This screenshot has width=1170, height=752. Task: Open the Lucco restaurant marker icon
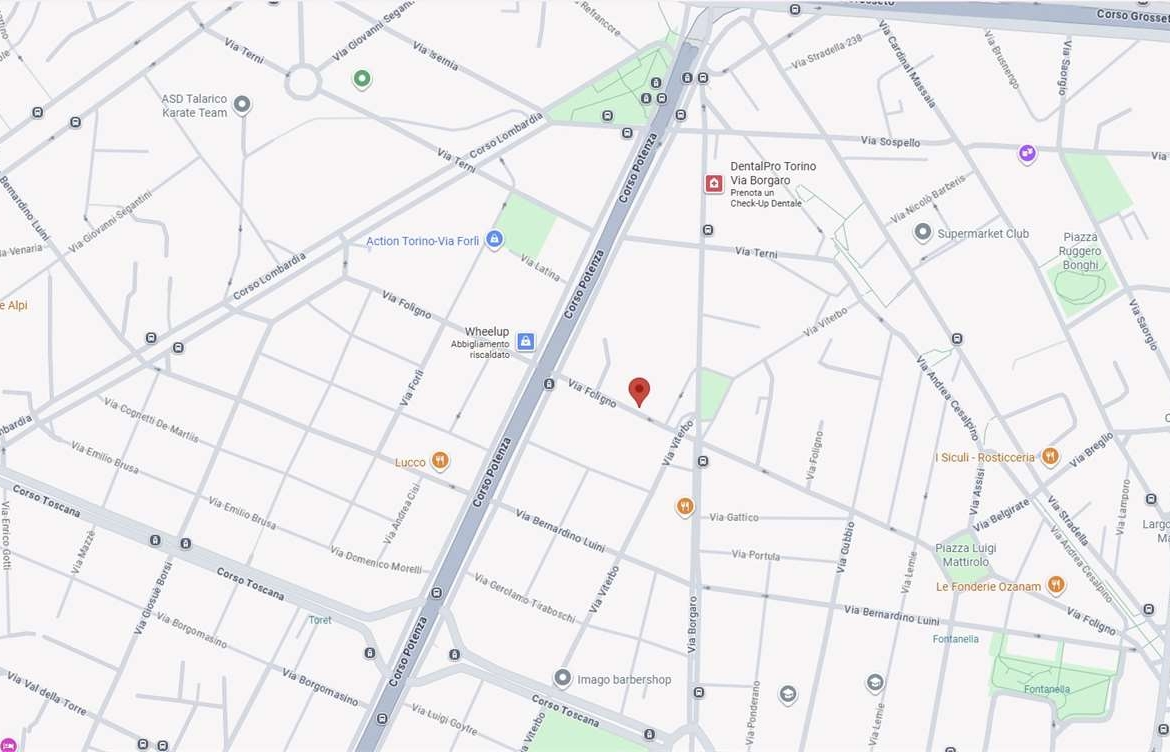point(440,461)
